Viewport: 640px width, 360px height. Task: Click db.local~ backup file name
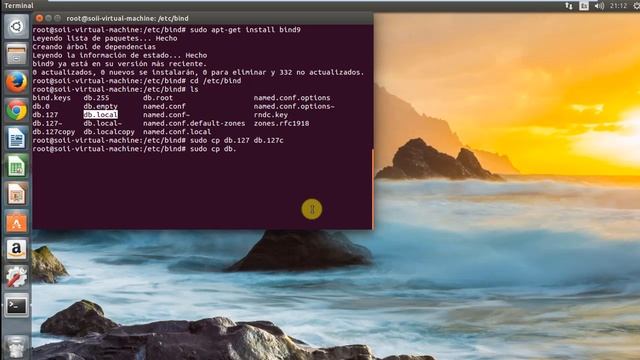click(102, 123)
